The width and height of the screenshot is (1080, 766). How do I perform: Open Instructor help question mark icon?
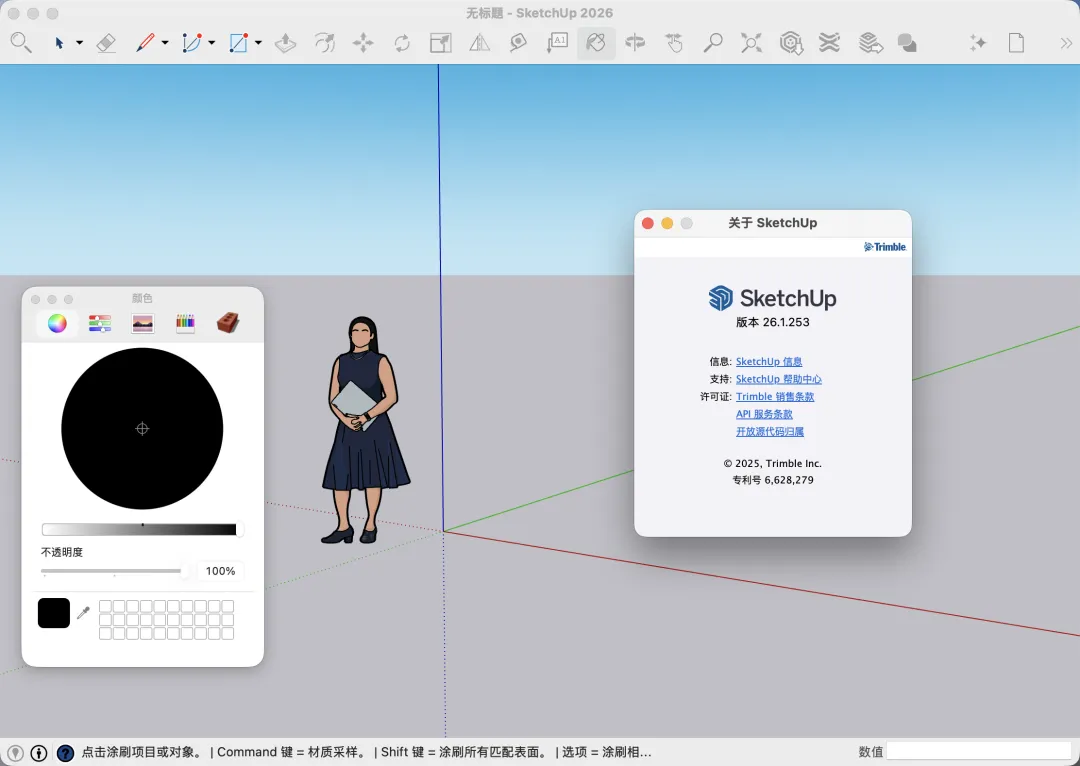(65, 753)
